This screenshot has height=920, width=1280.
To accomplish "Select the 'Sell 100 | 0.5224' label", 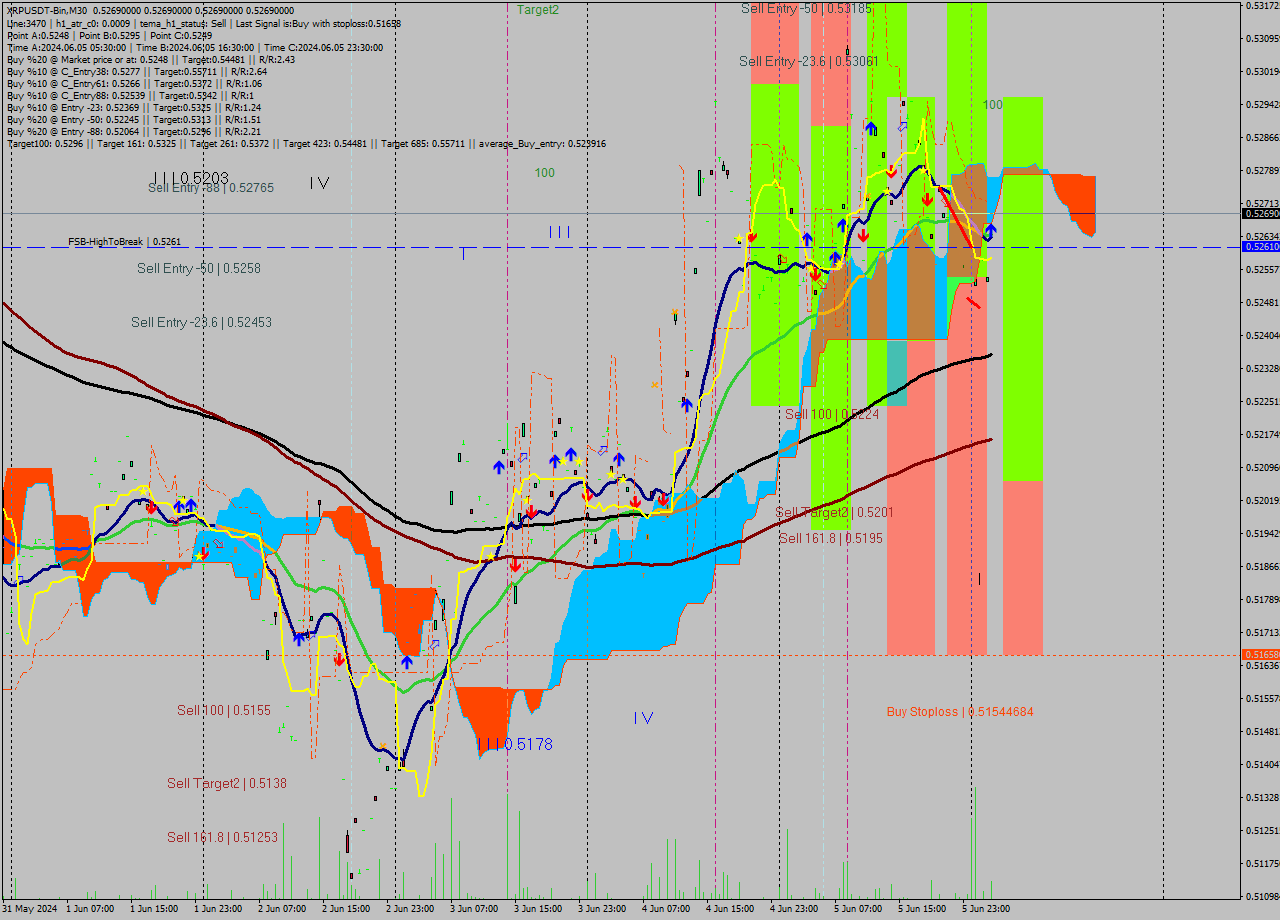I will 832,414.
